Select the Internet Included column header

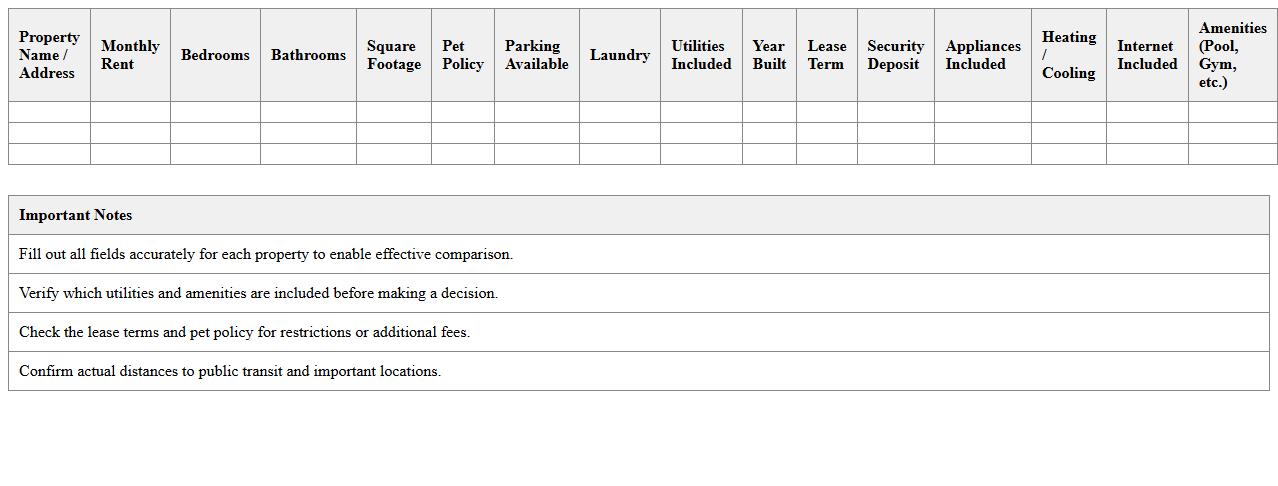(x=1147, y=55)
